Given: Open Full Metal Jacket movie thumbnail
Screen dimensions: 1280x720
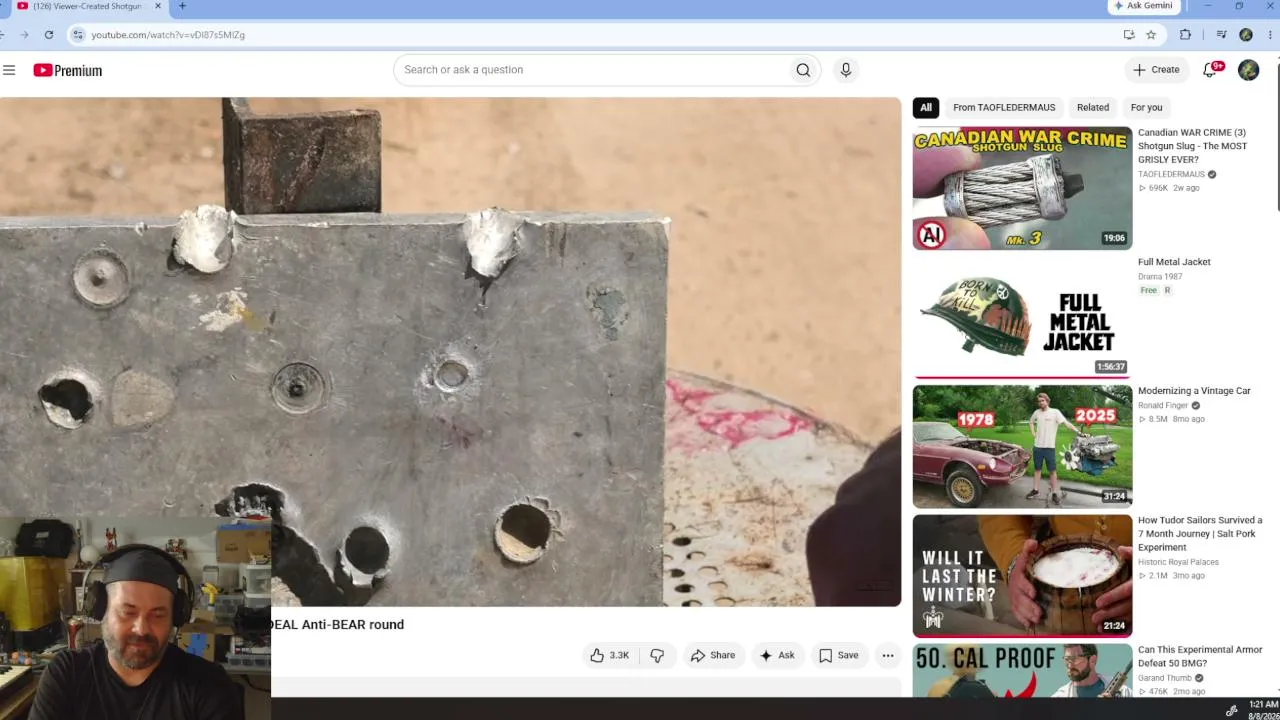Looking at the screenshot, I should (1022, 317).
